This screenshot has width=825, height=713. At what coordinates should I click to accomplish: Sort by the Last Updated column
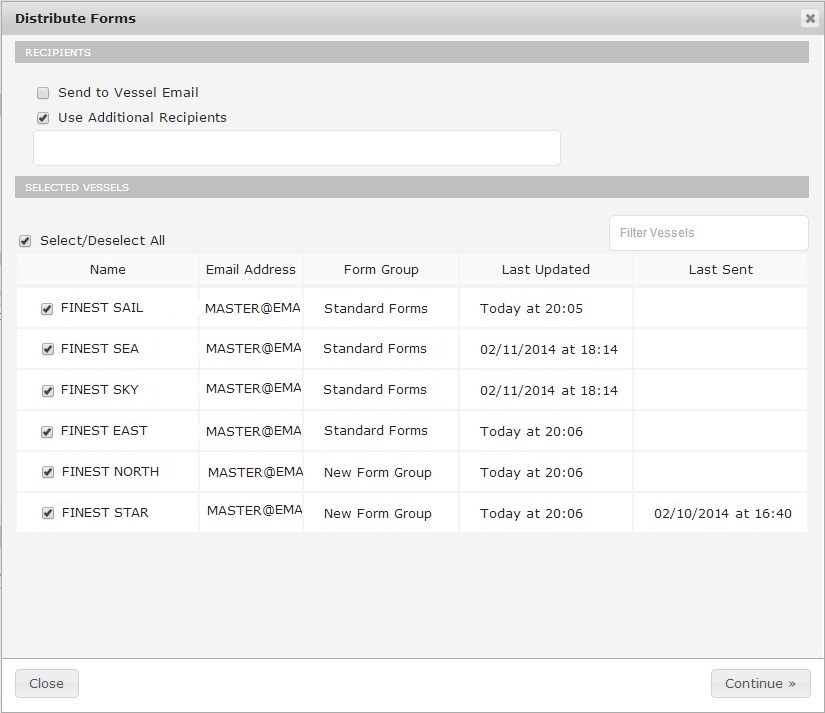[545, 269]
